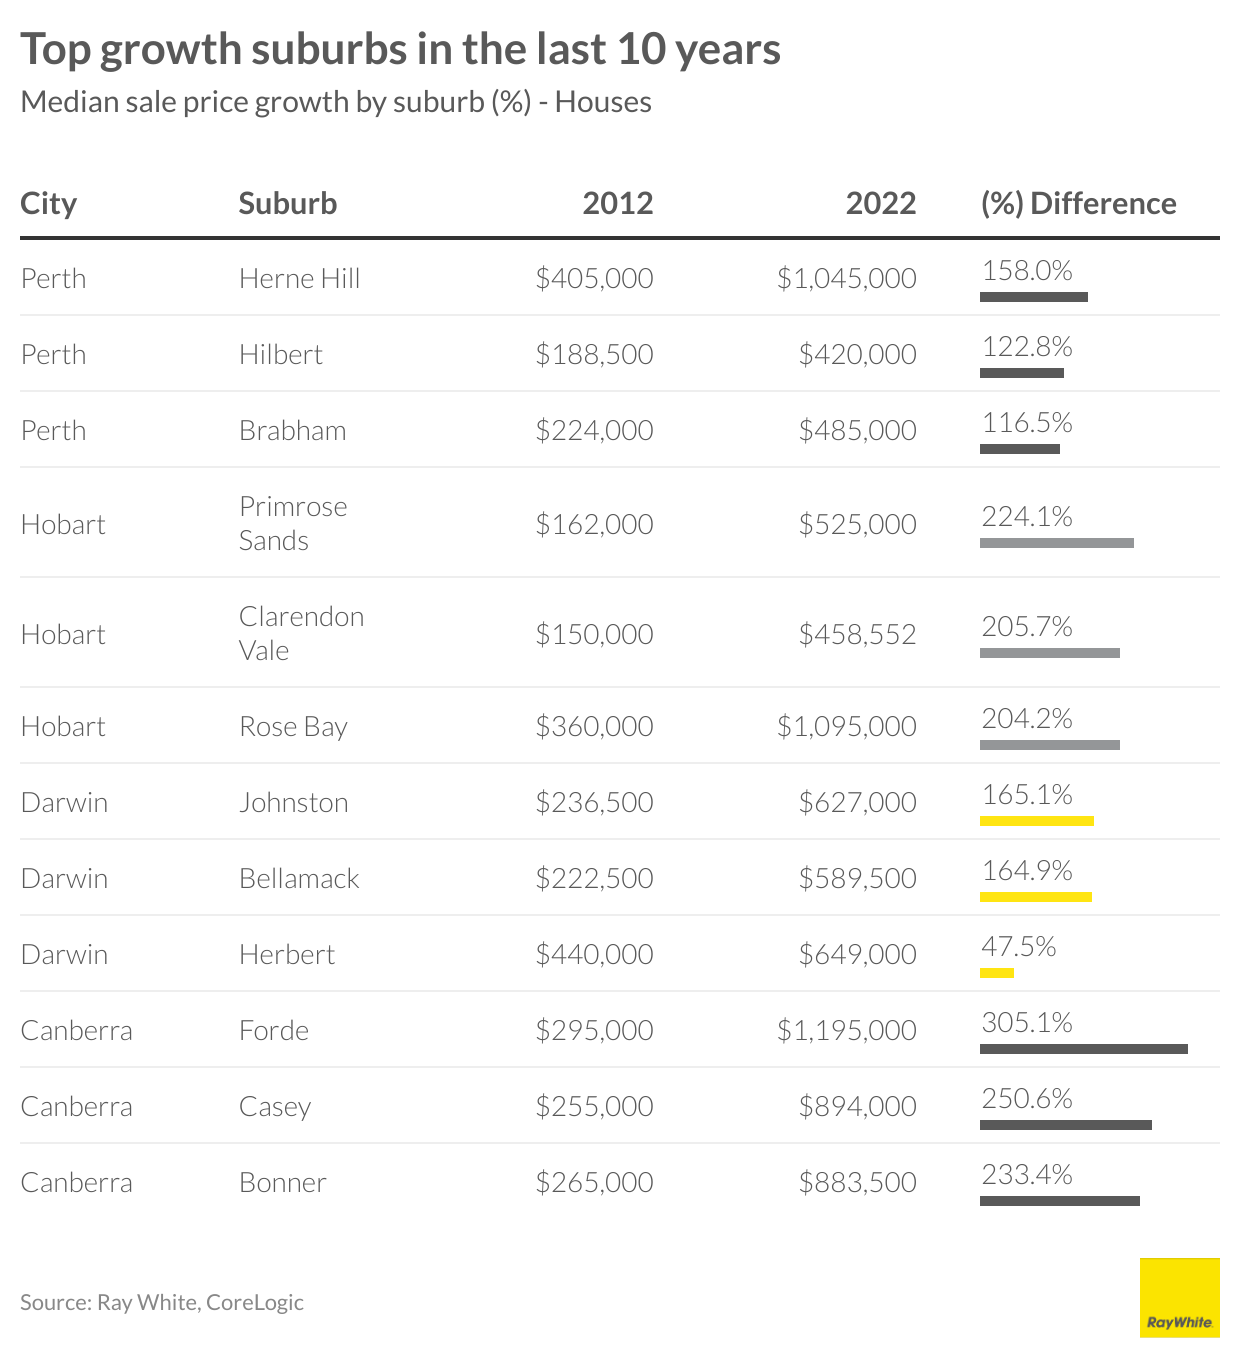The image size is (1240, 1362).
Task: Select the Casey 2012 price $255,000
Action: pos(594,1107)
